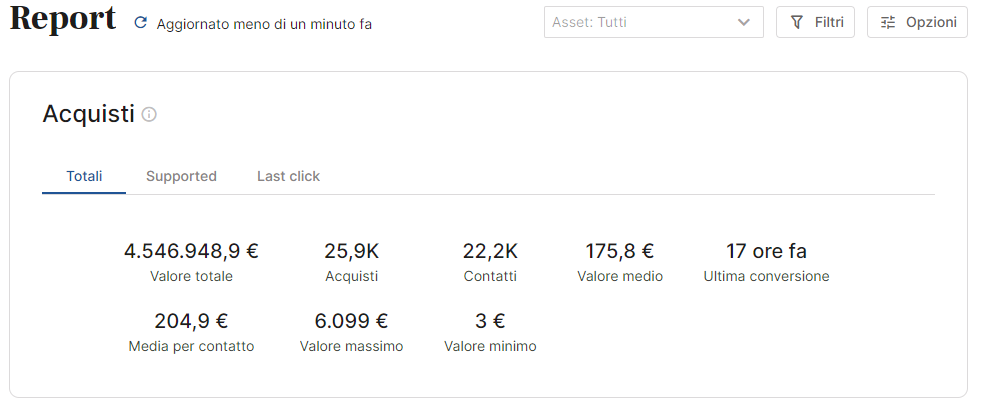Click the Aggiornato meno di un minuto fa text

264,24
